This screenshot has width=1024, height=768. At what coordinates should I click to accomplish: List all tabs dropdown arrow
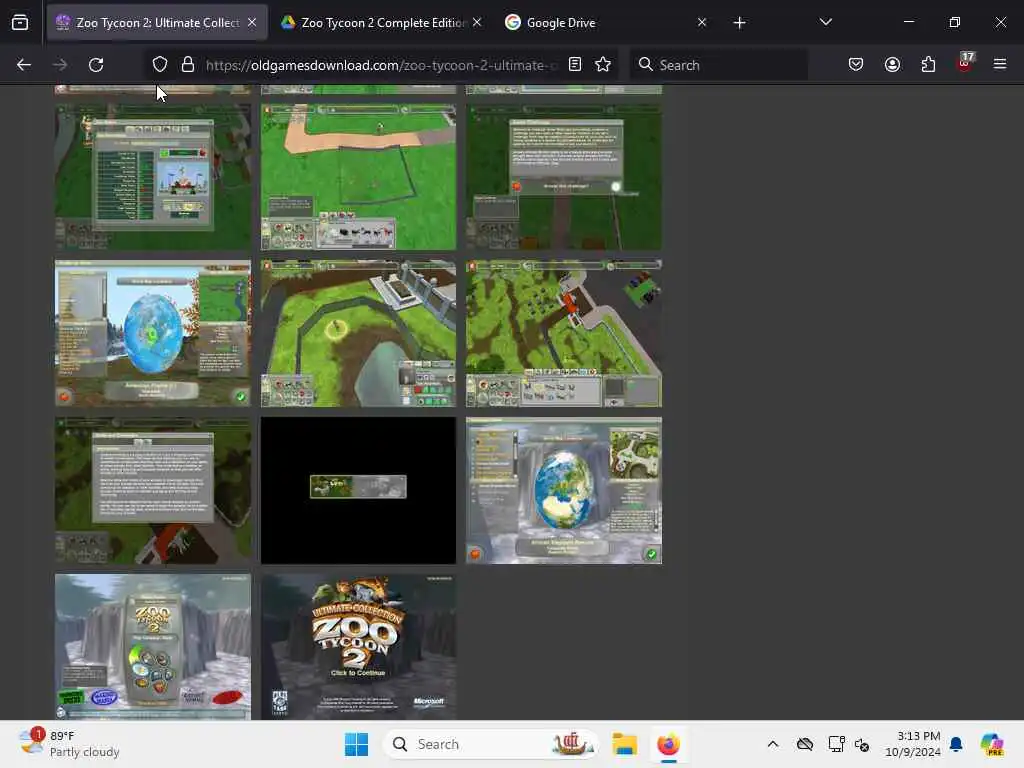(826, 22)
